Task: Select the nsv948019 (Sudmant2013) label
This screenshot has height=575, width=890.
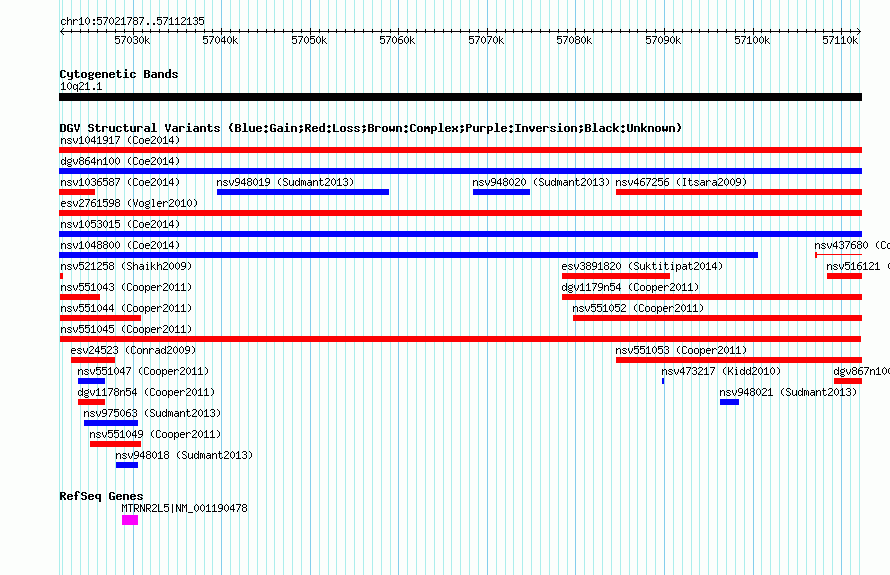Action: tap(285, 182)
